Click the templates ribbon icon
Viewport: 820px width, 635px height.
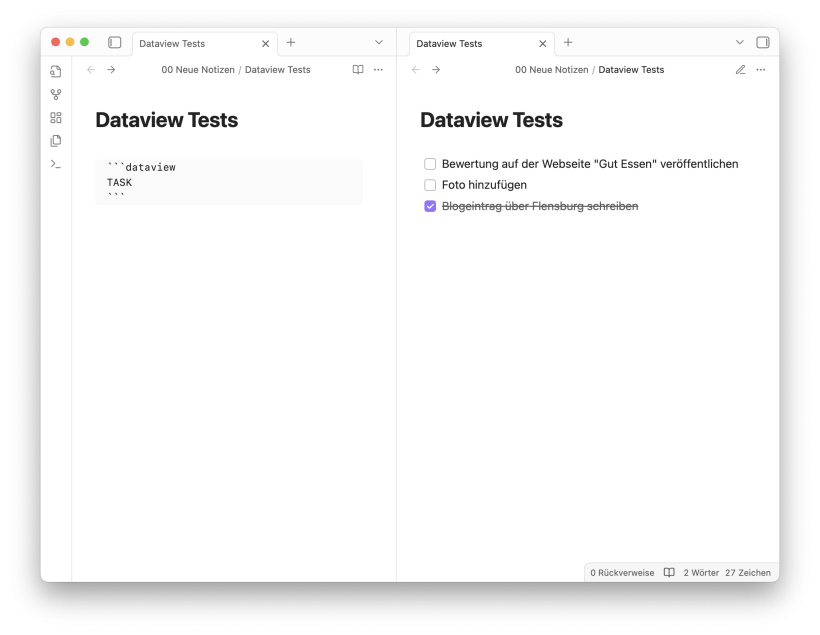coord(56,141)
